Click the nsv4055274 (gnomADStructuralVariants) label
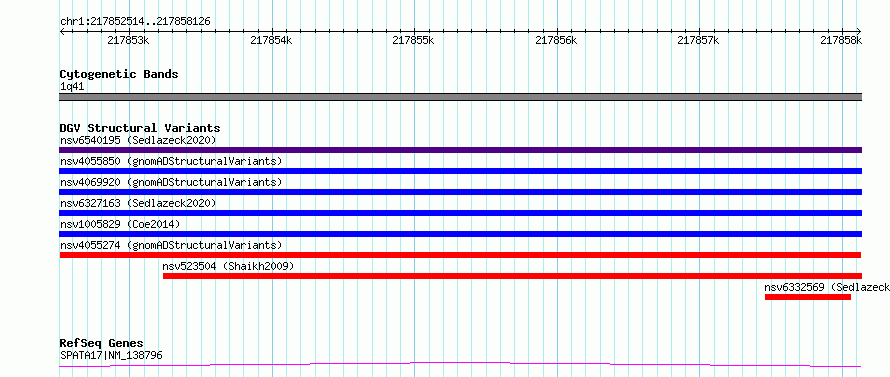The height and width of the screenshot is (377, 890). click(x=171, y=245)
